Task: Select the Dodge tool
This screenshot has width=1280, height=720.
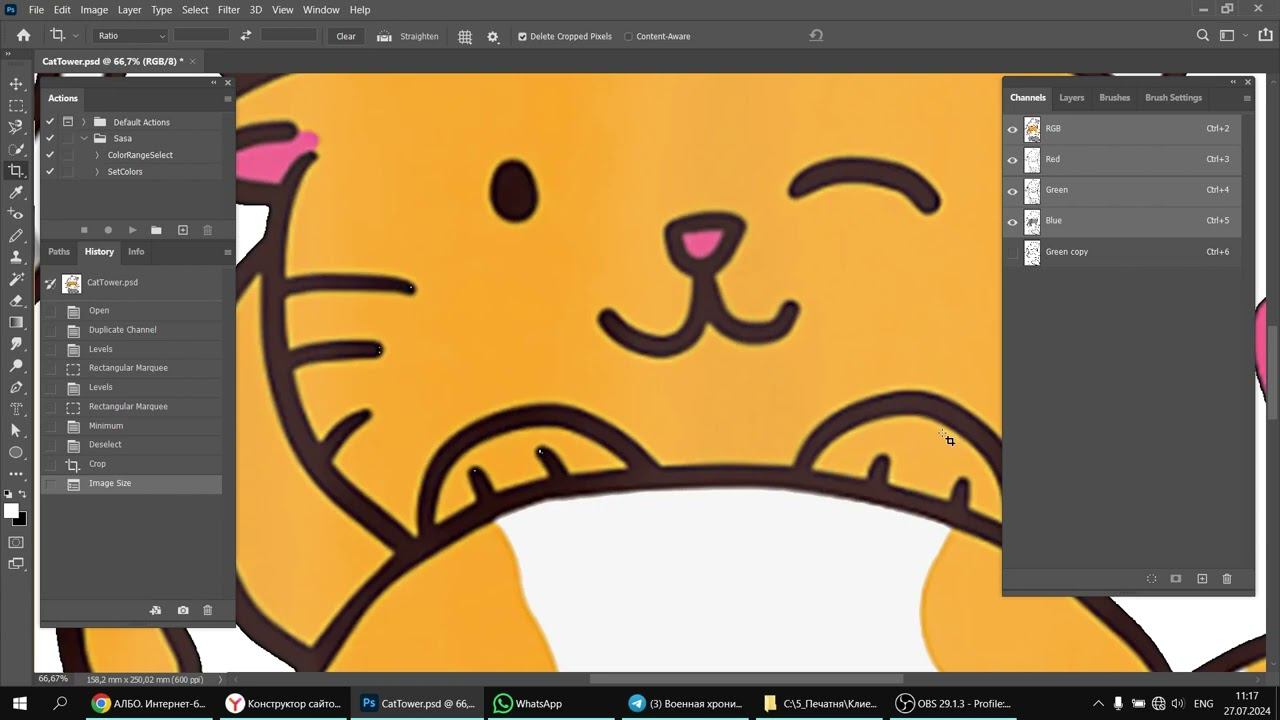Action: tap(16, 365)
